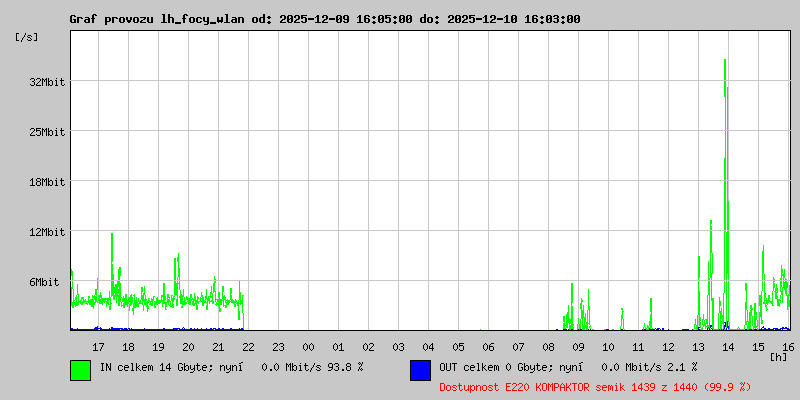Click the 6Mbit y-axis label
Screen dimensions: 800x400
click(x=44, y=282)
